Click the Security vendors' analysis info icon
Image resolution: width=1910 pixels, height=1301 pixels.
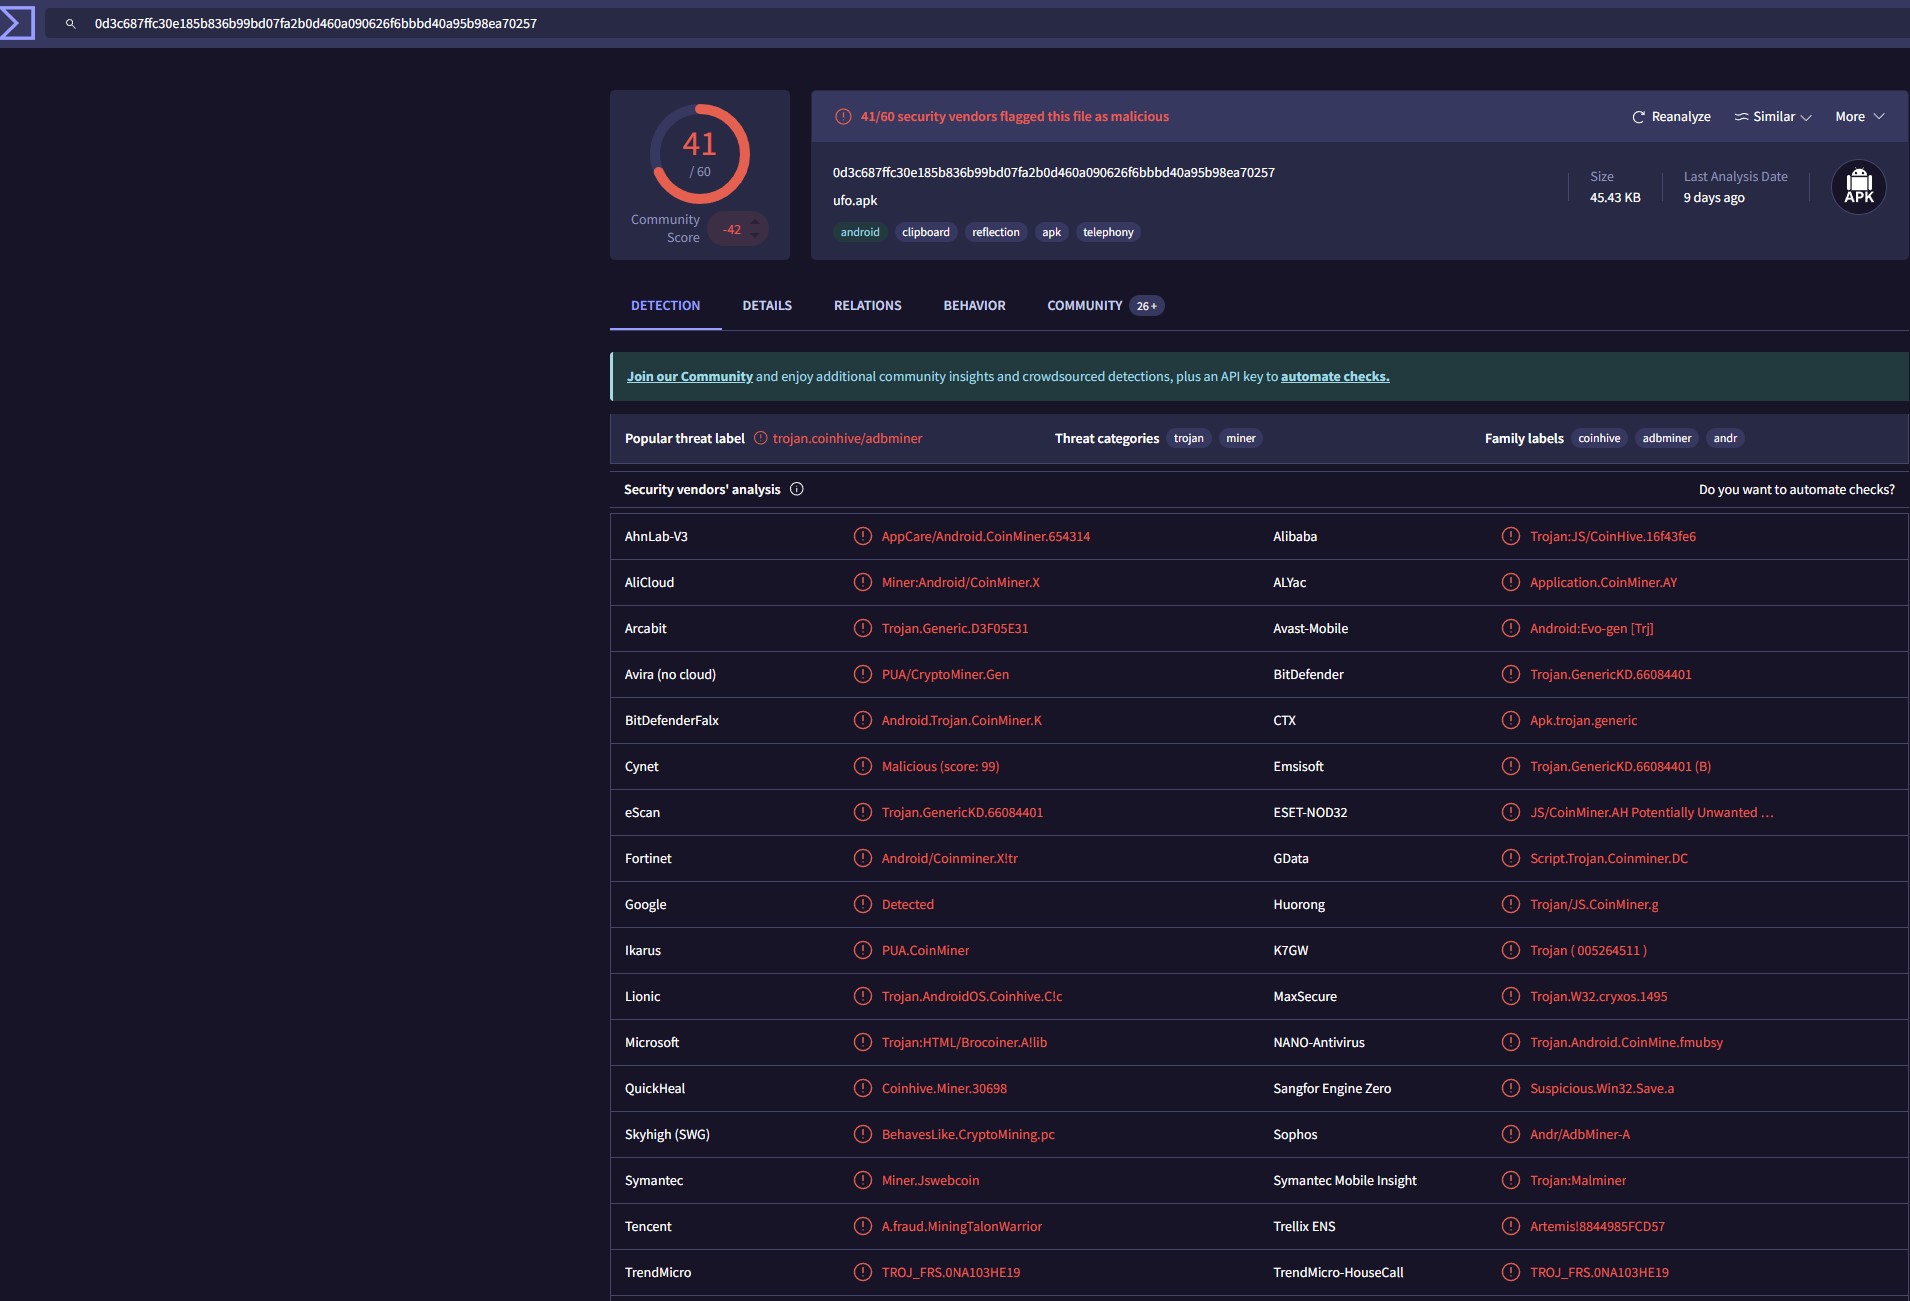coord(797,489)
